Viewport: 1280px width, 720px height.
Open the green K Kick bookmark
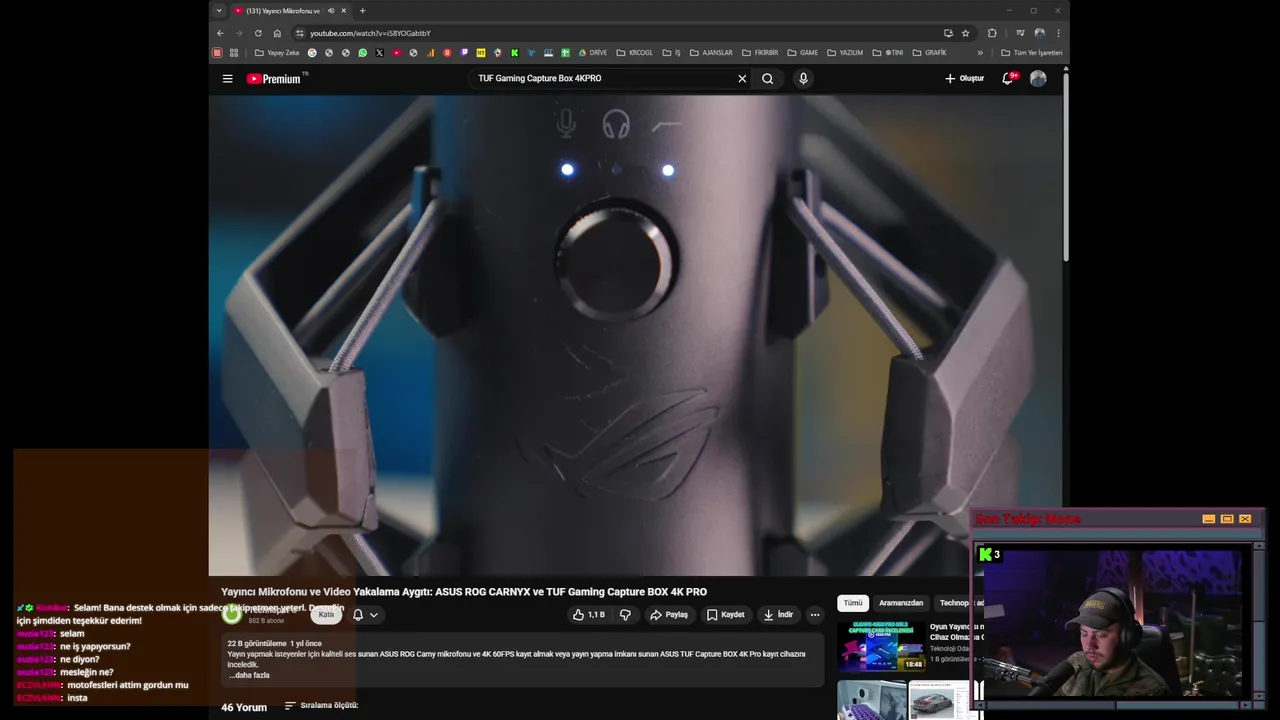pyautogui.click(x=515, y=53)
